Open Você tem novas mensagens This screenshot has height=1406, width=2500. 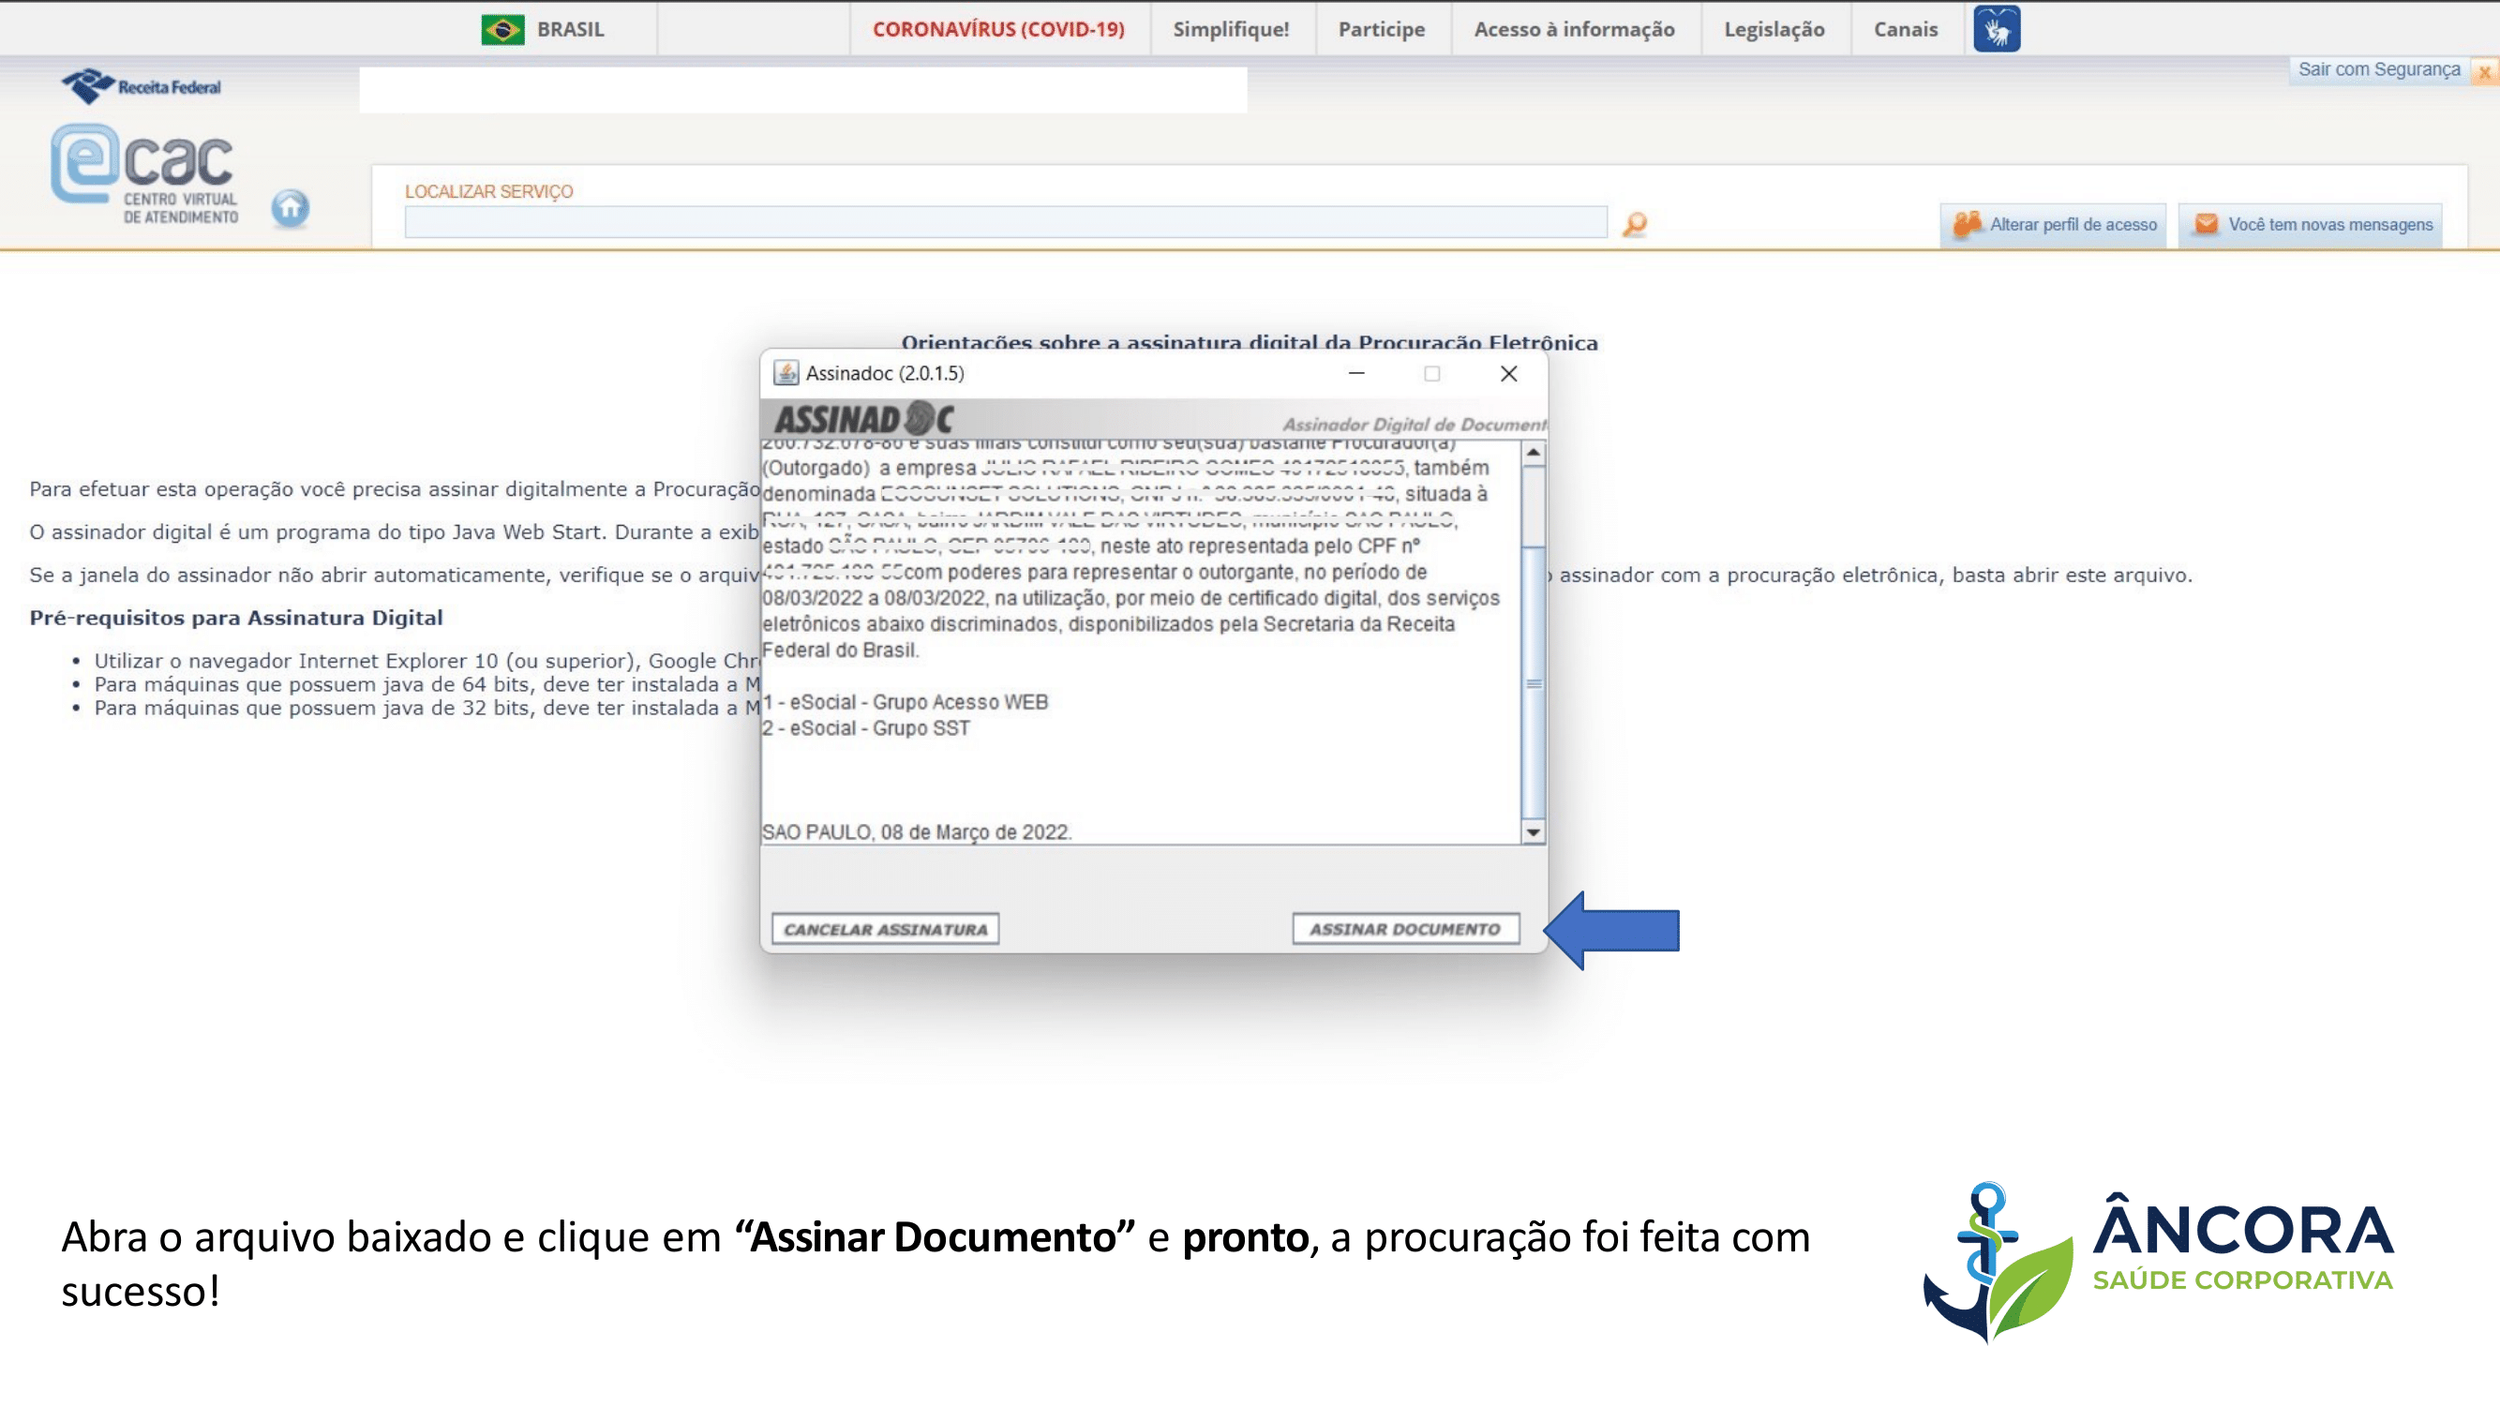2313,224
